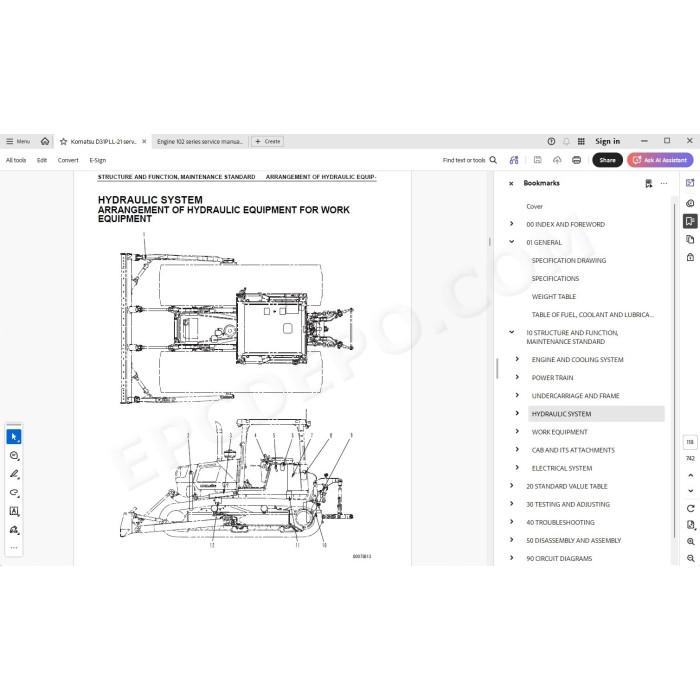
Task: Rotate the page view icon
Action: click(x=691, y=508)
